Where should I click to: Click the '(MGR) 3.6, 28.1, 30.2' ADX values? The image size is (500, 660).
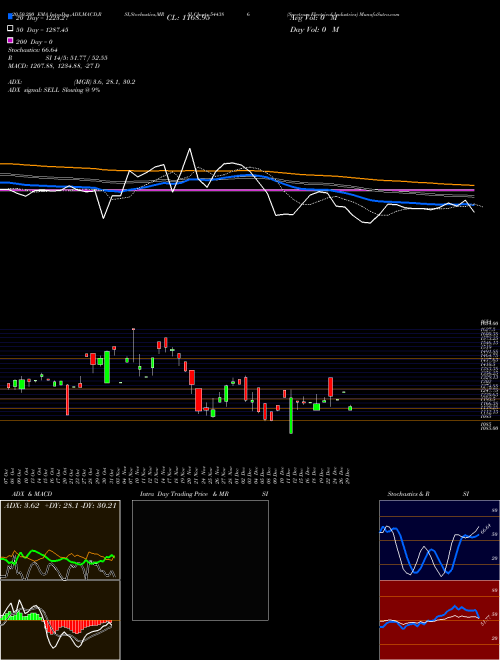(x=104, y=82)
